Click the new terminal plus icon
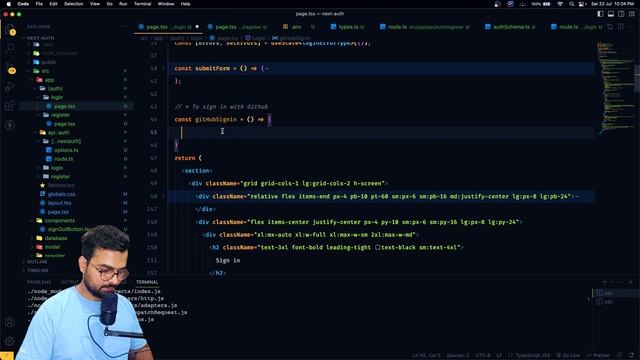Screen dimensions: 640x360 point(604,282)
